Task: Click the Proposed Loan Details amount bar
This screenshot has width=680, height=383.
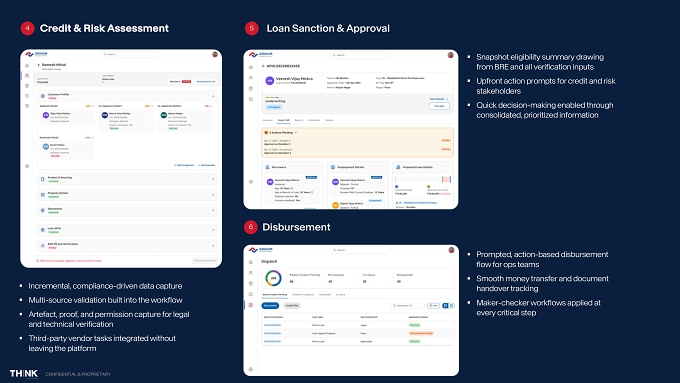Action: point(423,179)
